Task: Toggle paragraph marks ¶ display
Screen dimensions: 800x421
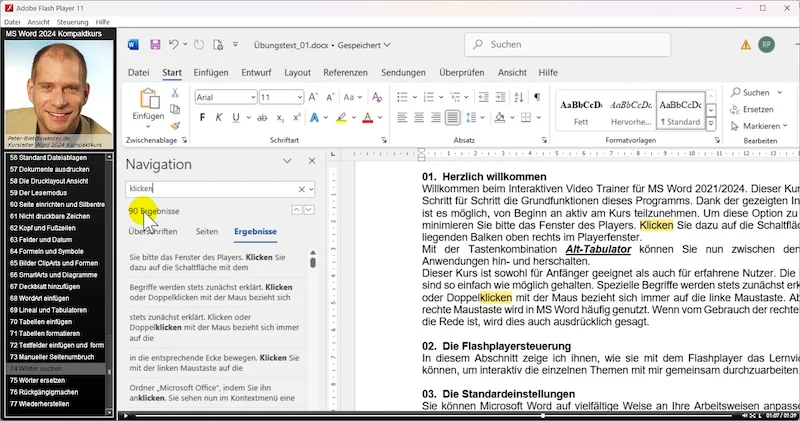Action: click(x=537, y=97)
